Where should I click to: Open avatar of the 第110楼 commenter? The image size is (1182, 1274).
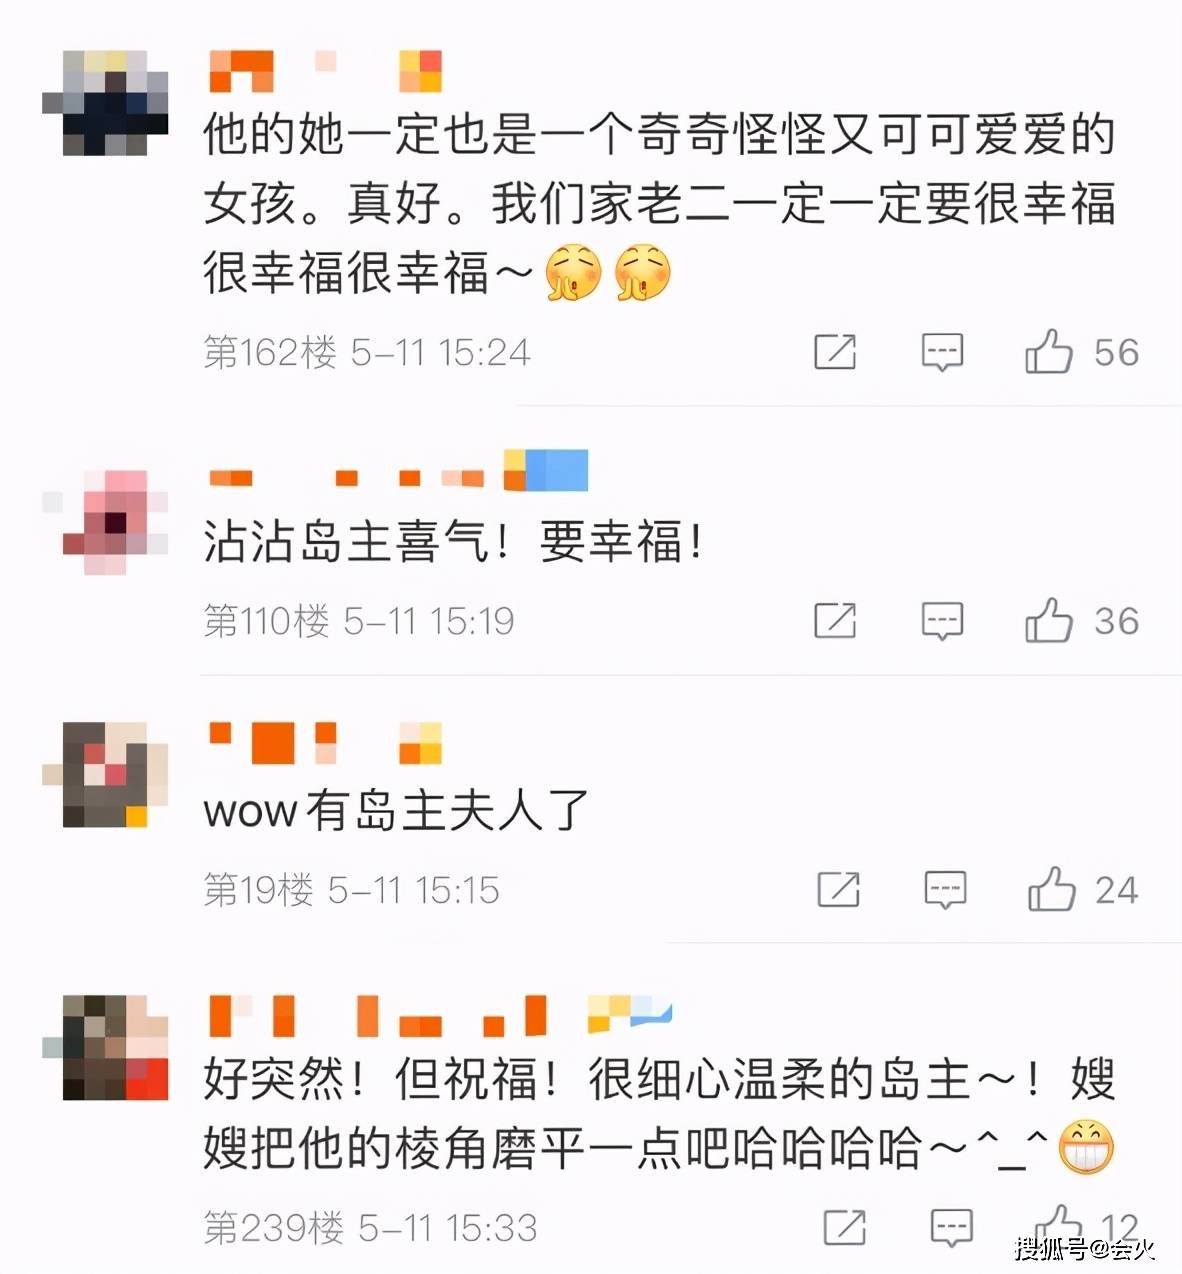[x=105, y=521]
